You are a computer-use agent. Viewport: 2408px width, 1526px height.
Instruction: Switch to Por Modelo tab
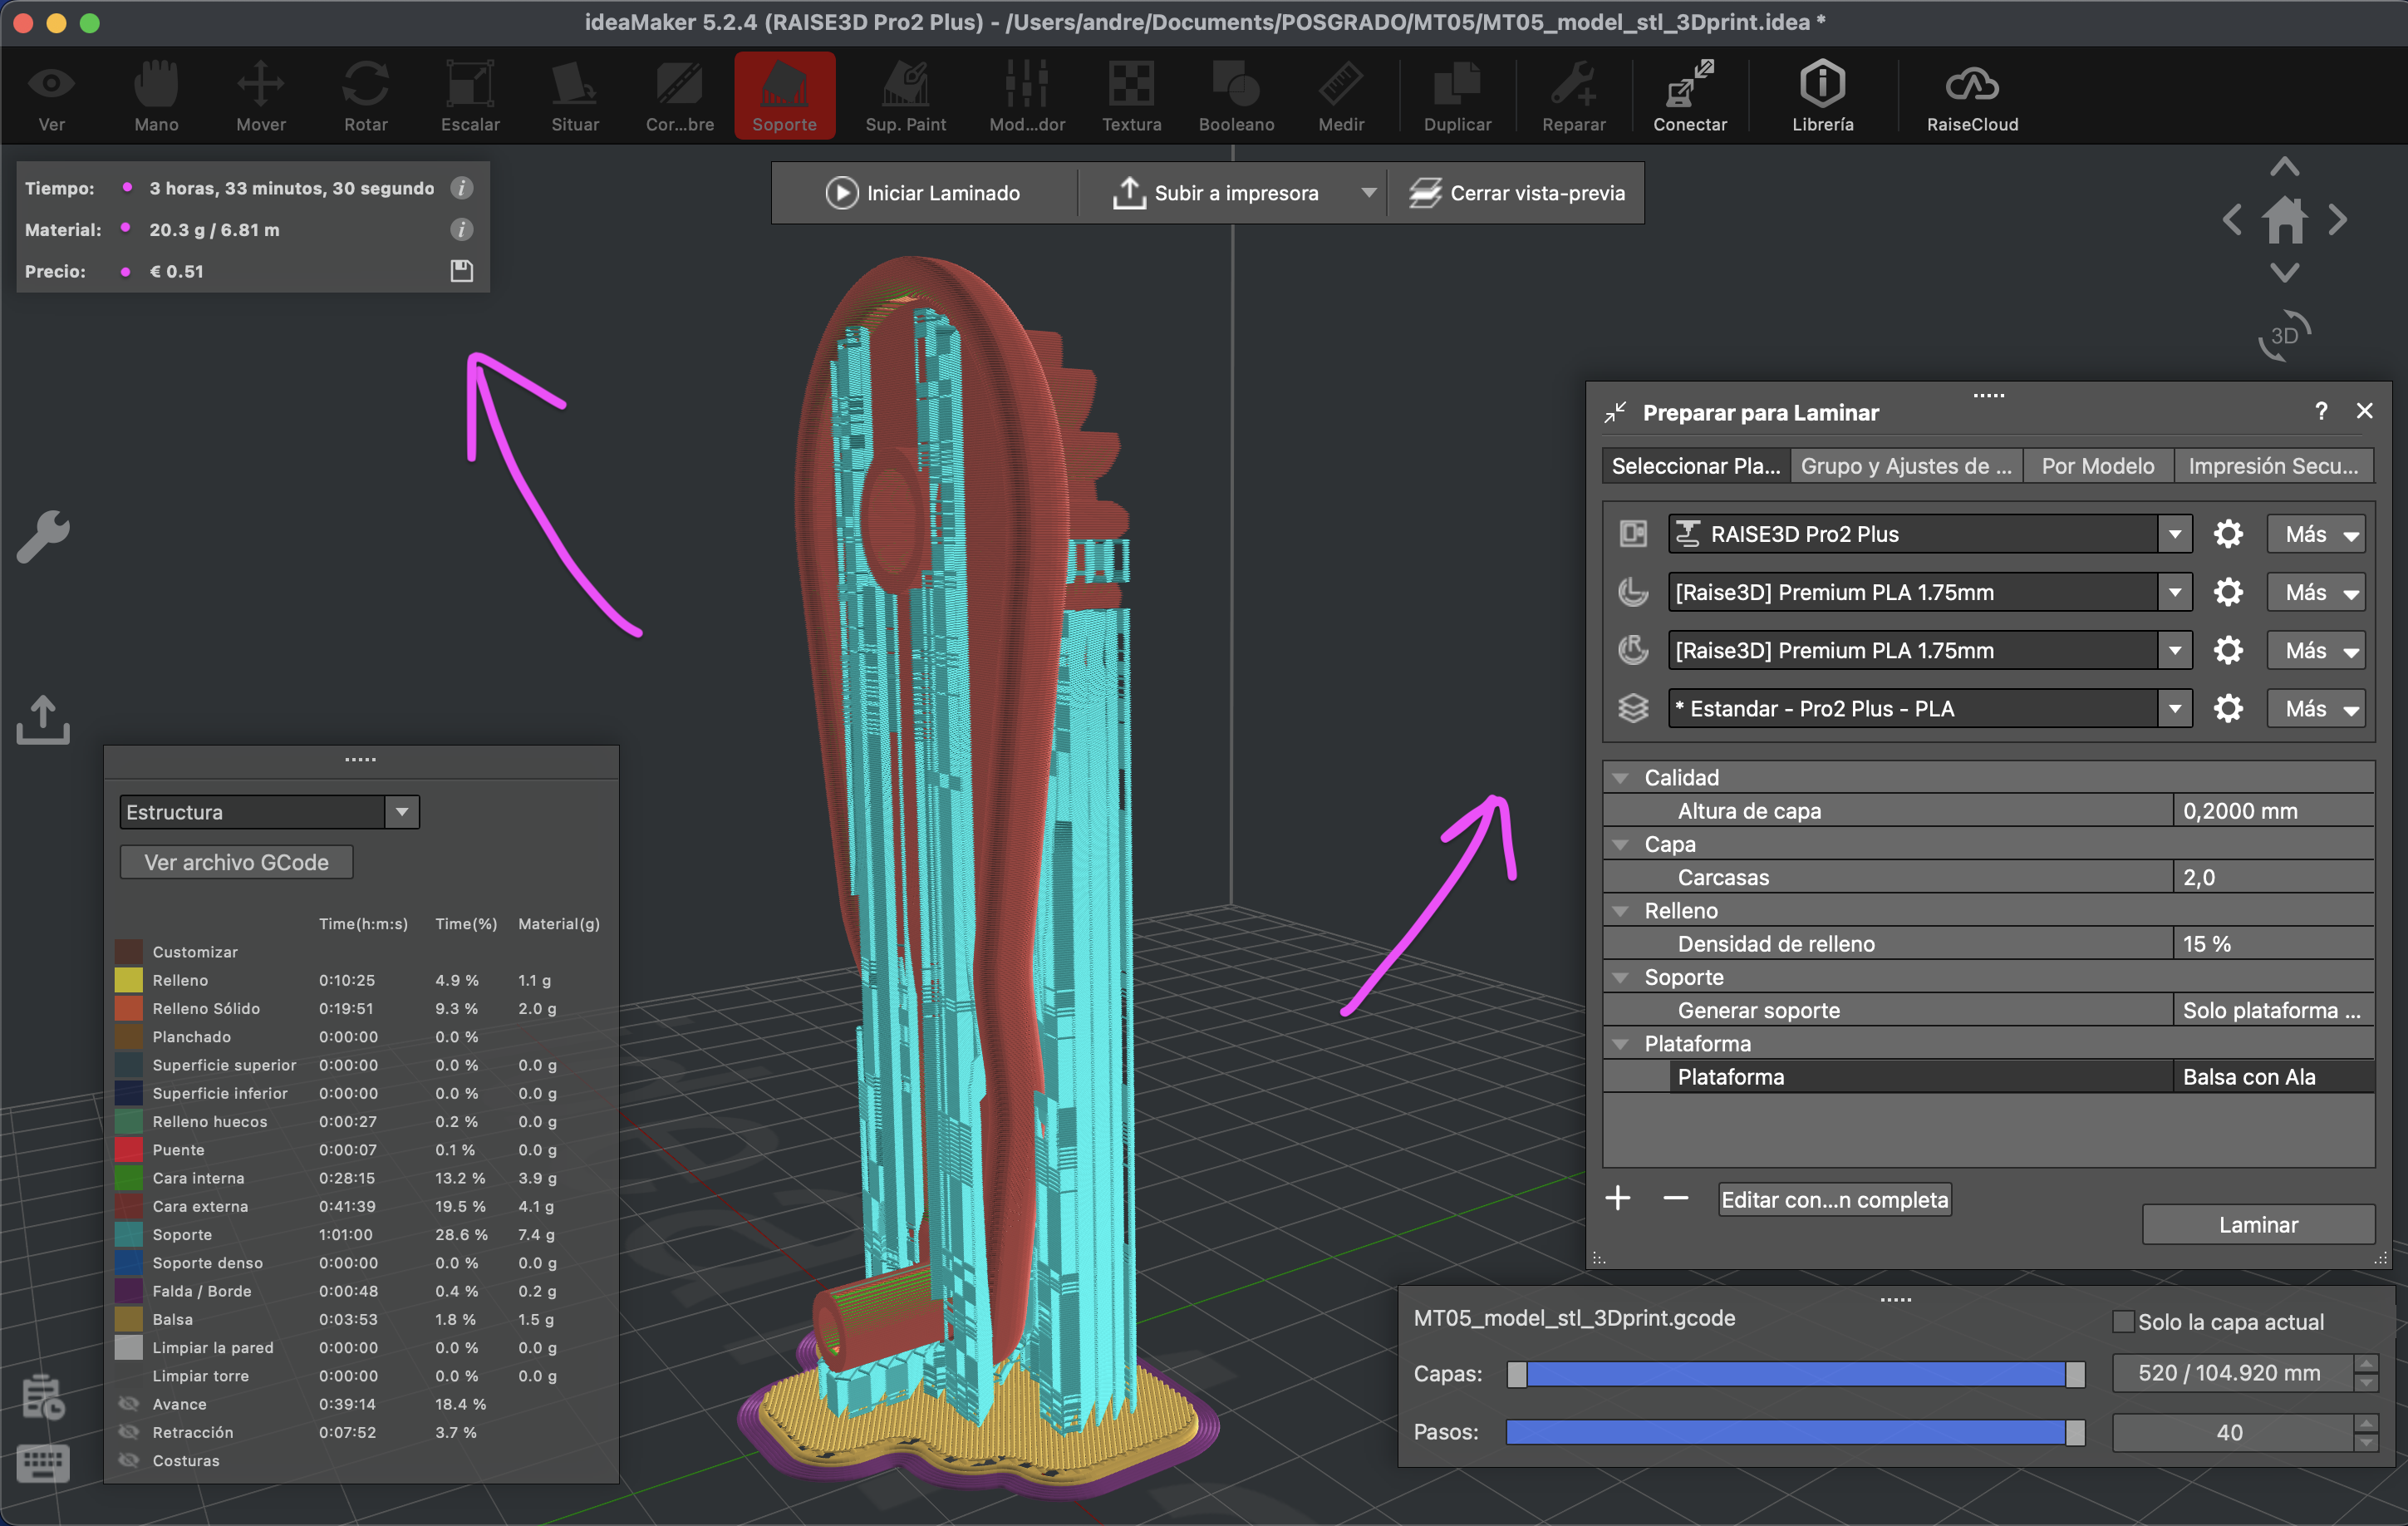2097,466
